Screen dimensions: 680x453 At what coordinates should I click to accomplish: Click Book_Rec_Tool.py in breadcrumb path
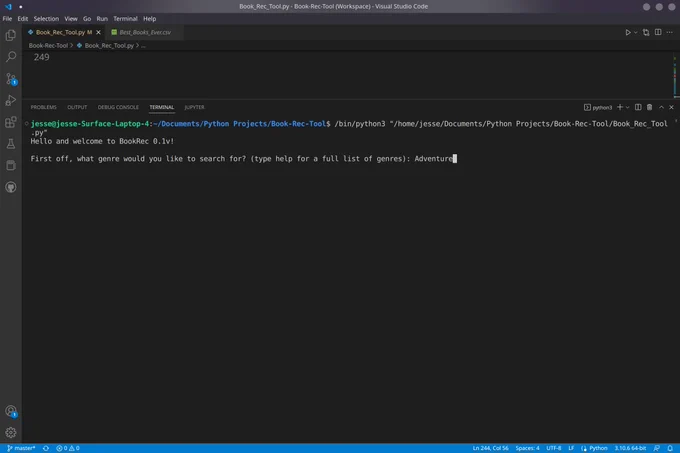coord(109,46)
